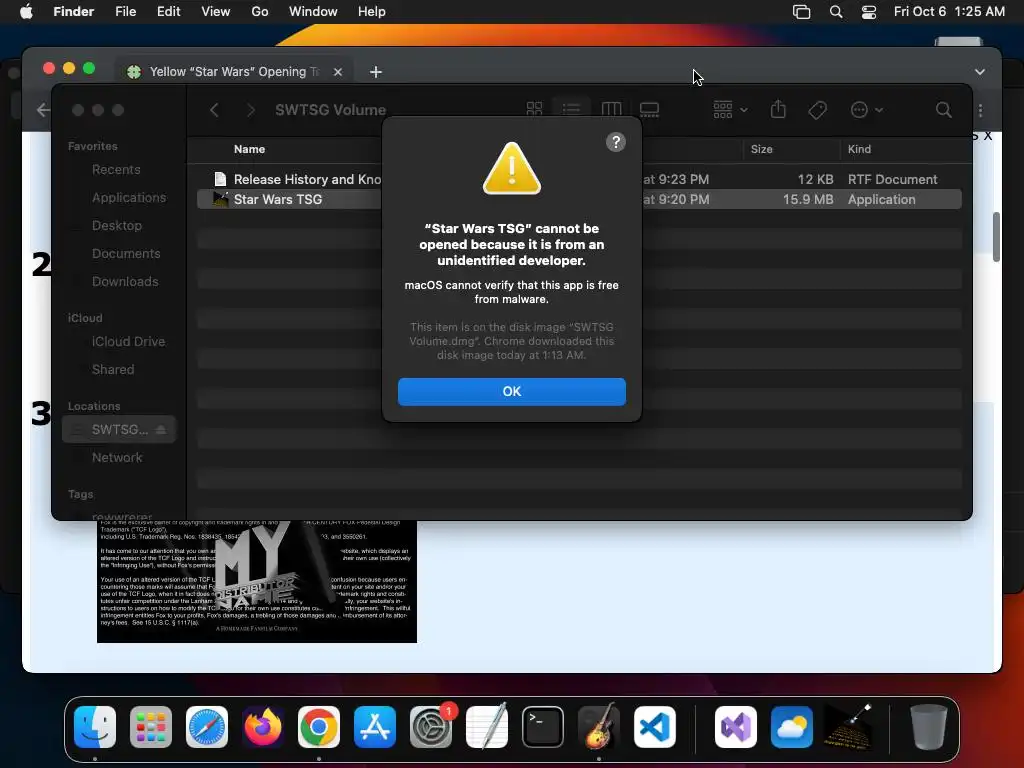
Task: Open GarageBand from the Dock
Action: coord(599,727)
